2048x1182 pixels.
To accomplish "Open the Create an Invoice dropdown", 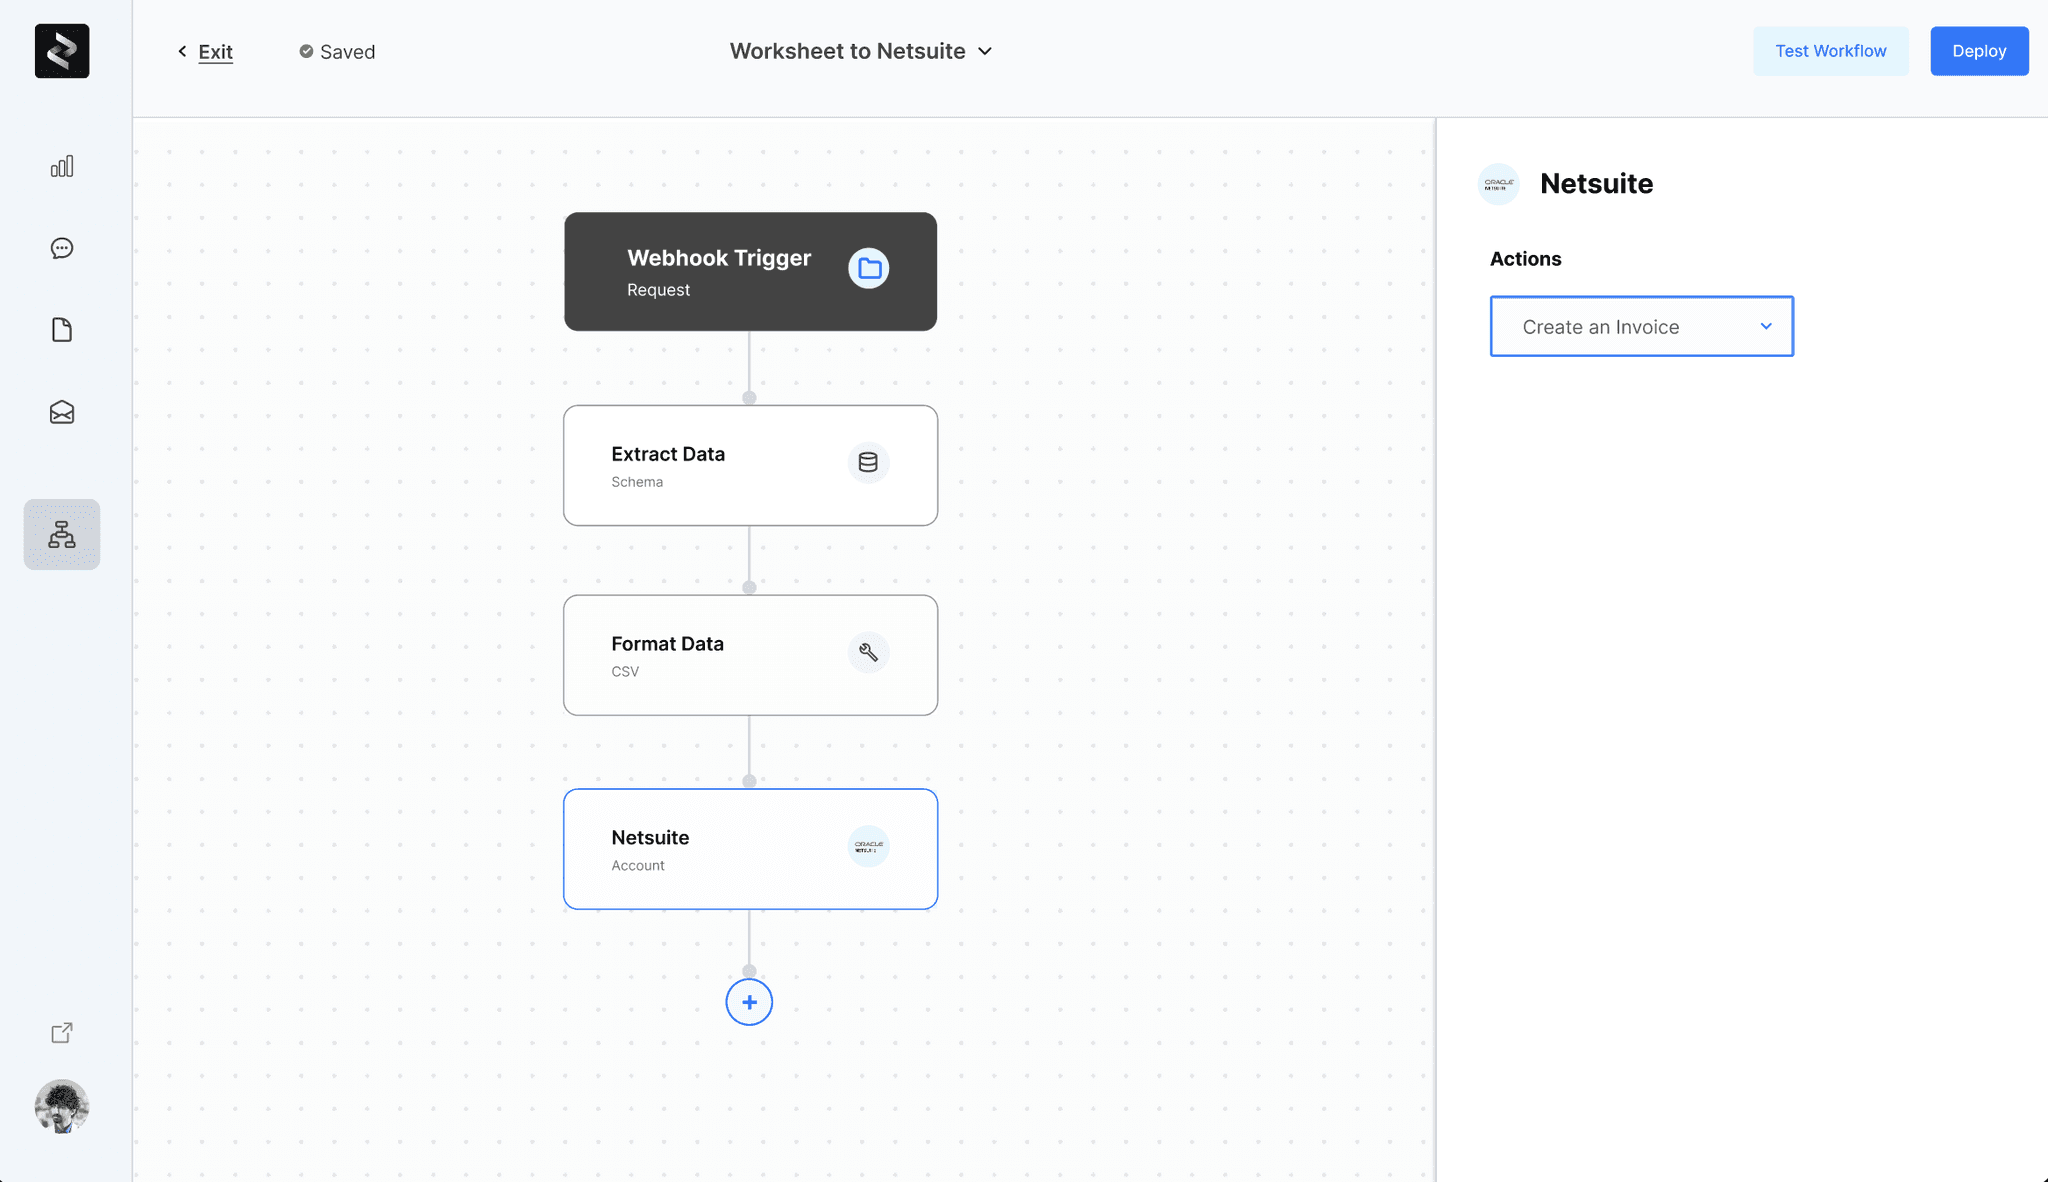I will (1641, 326).
